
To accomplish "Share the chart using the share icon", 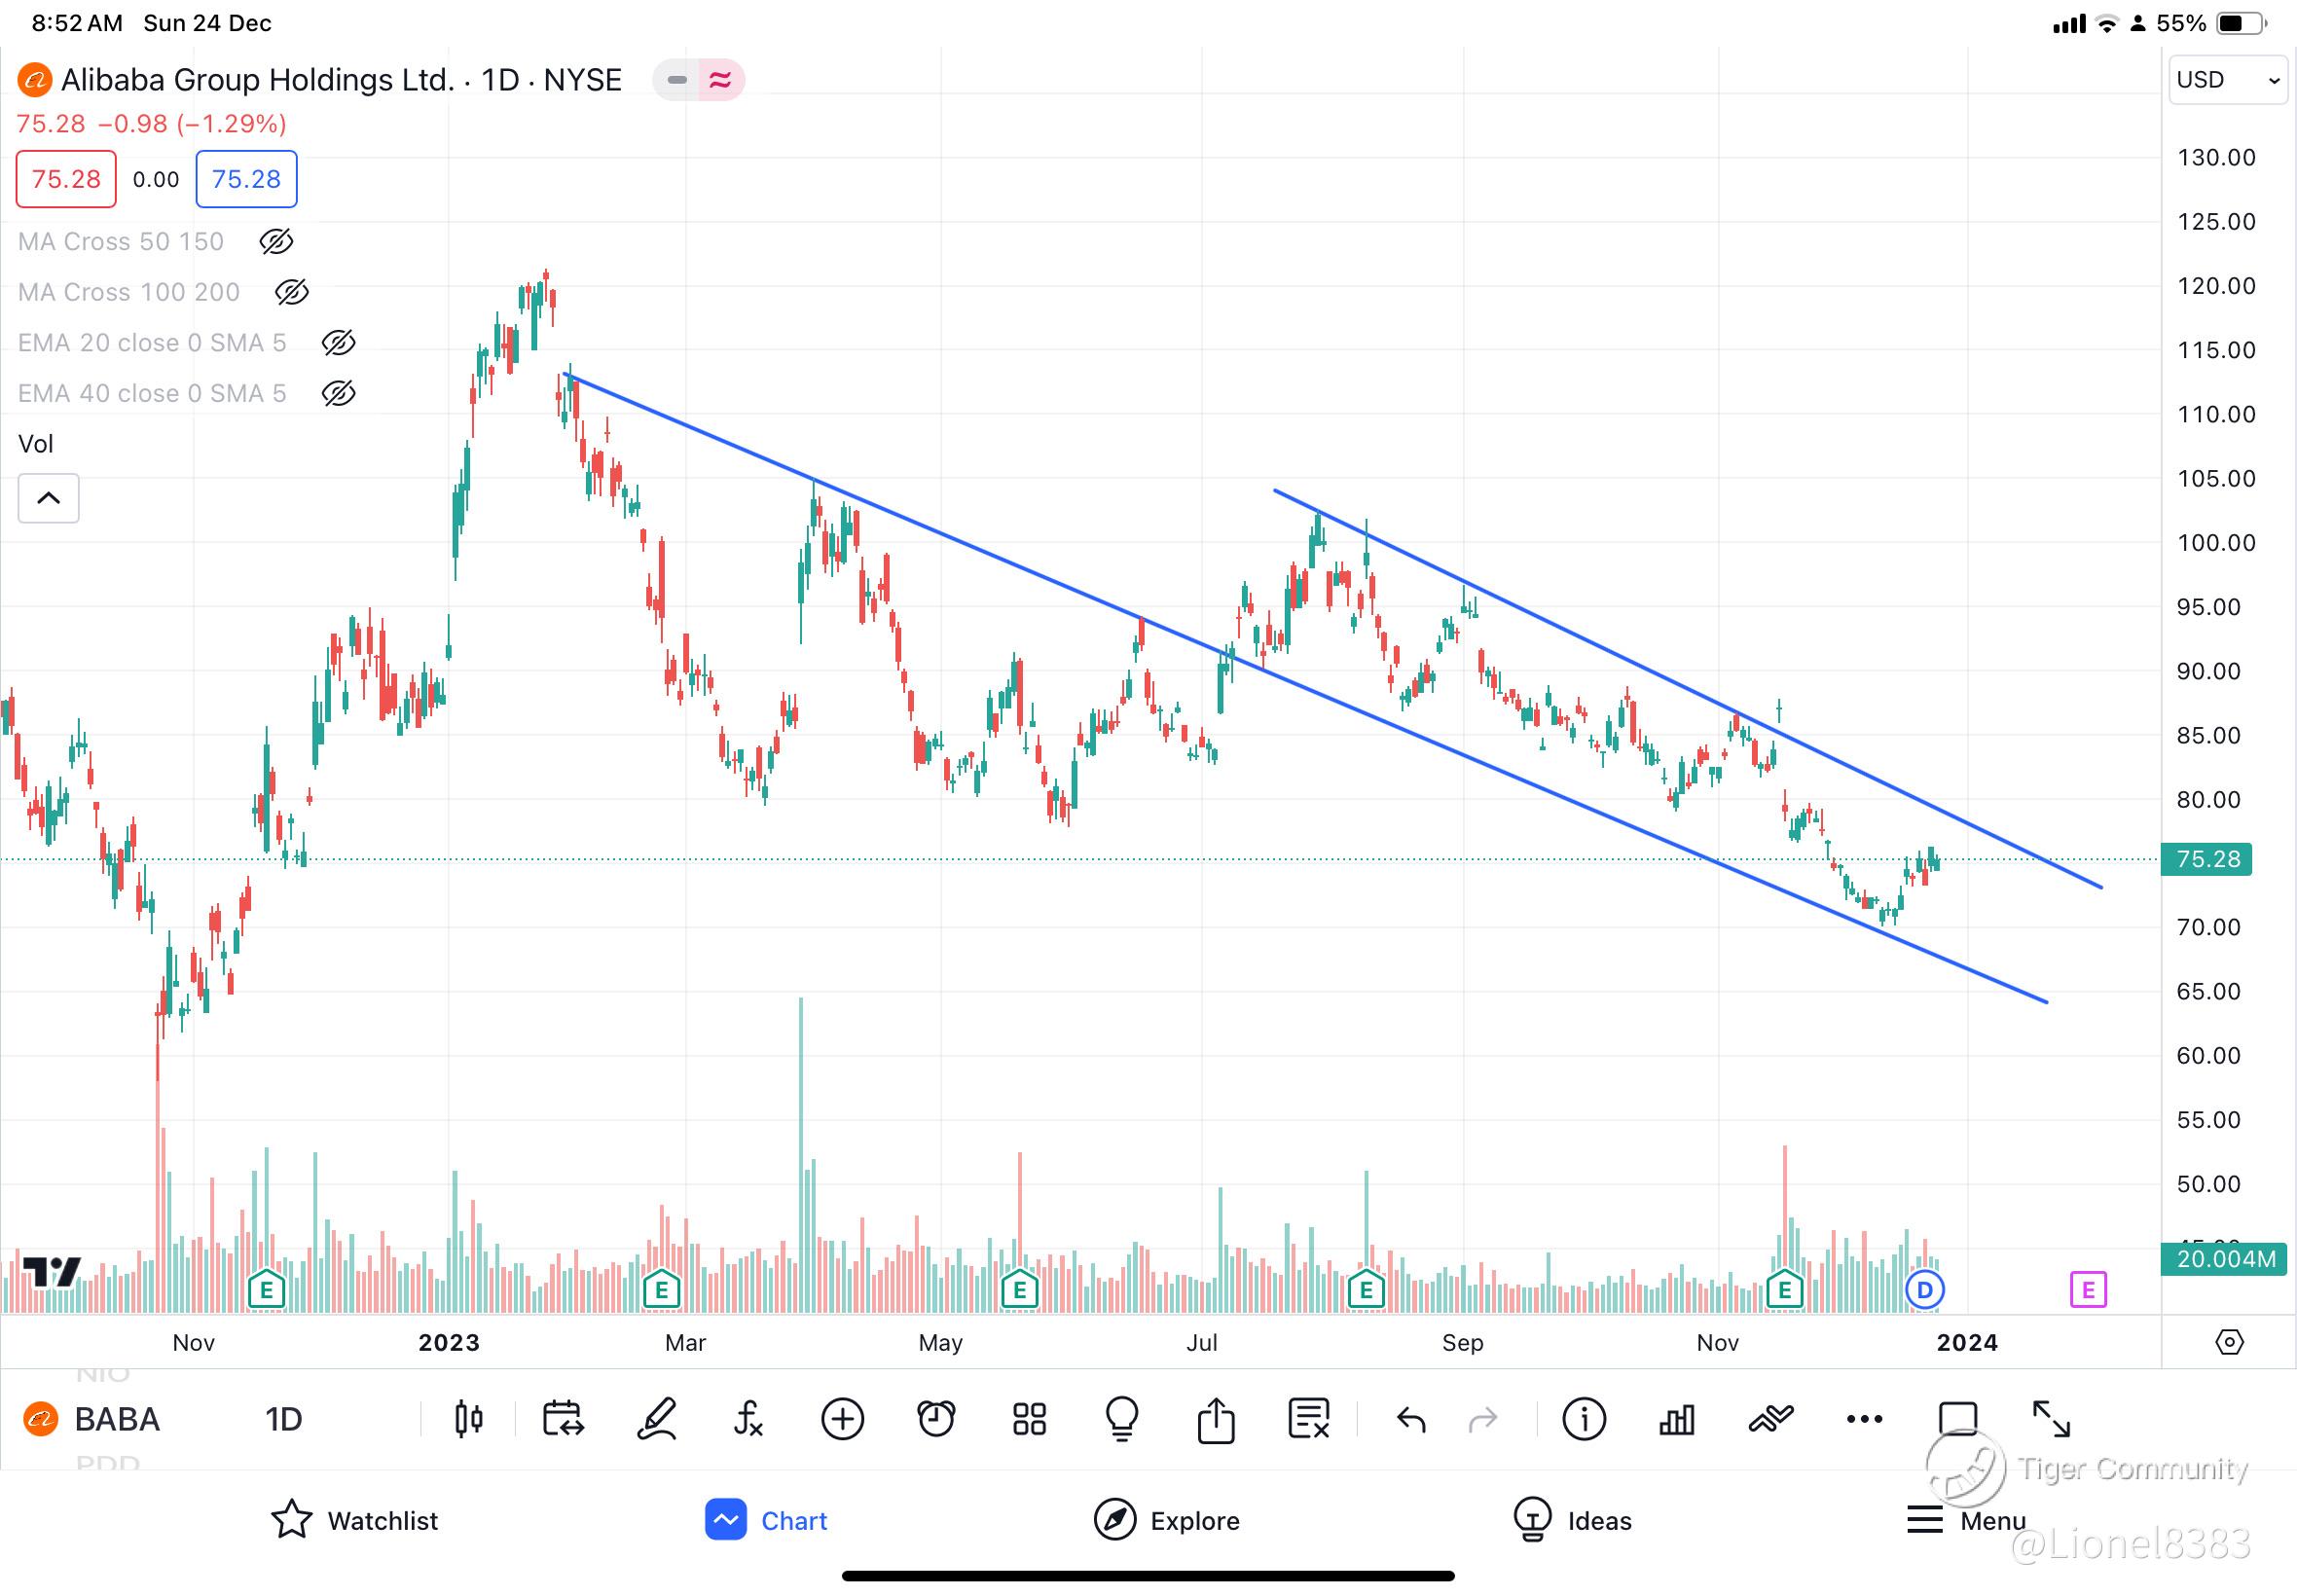I will 1216,1418.
